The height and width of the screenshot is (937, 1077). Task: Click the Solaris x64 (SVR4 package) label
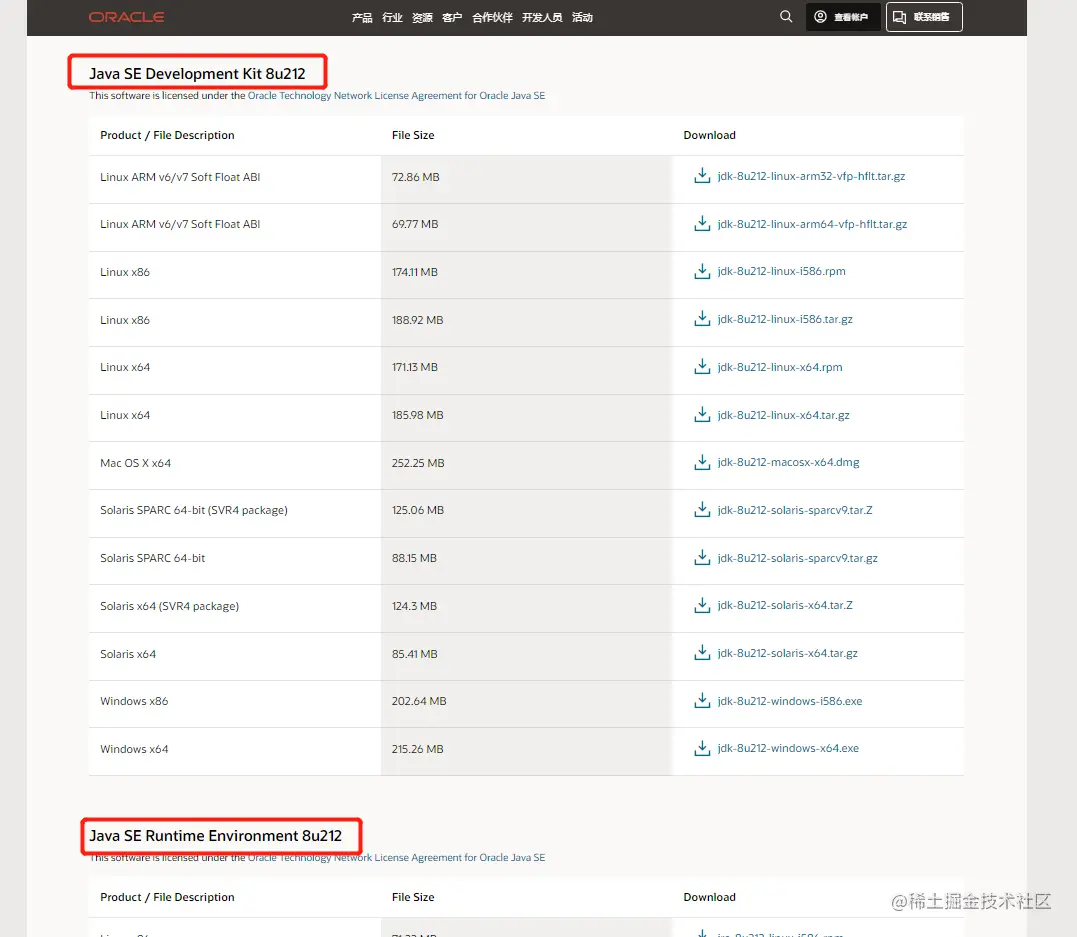pyautogui.click(x=170, y=606)
